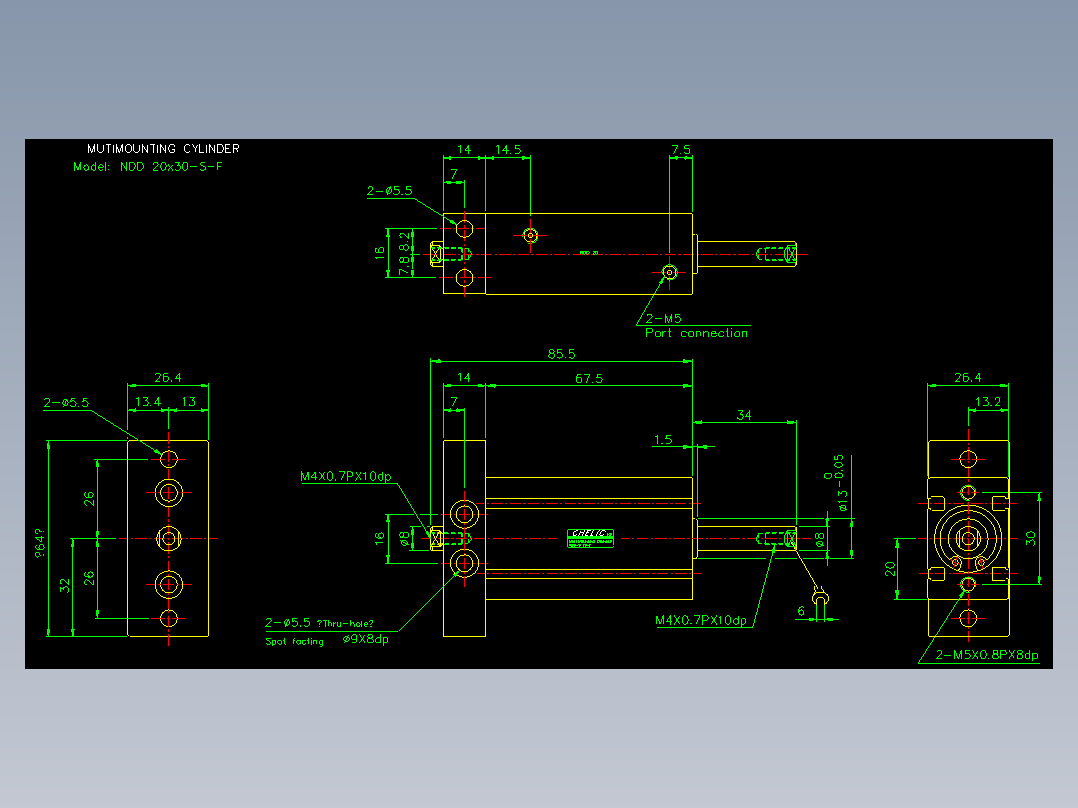
Task: Select the 'M4X0.7PX10dp' callout near the rod end
Action: point(701,620)
